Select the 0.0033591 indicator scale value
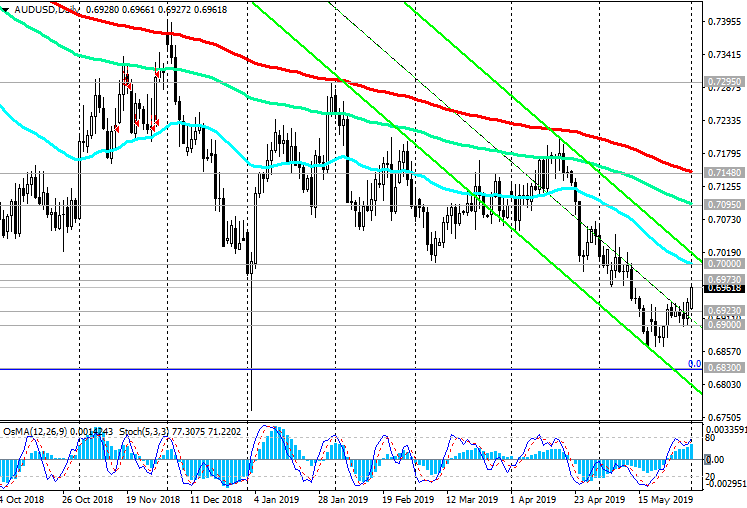747x508 pixels. [x=726, y=430]
